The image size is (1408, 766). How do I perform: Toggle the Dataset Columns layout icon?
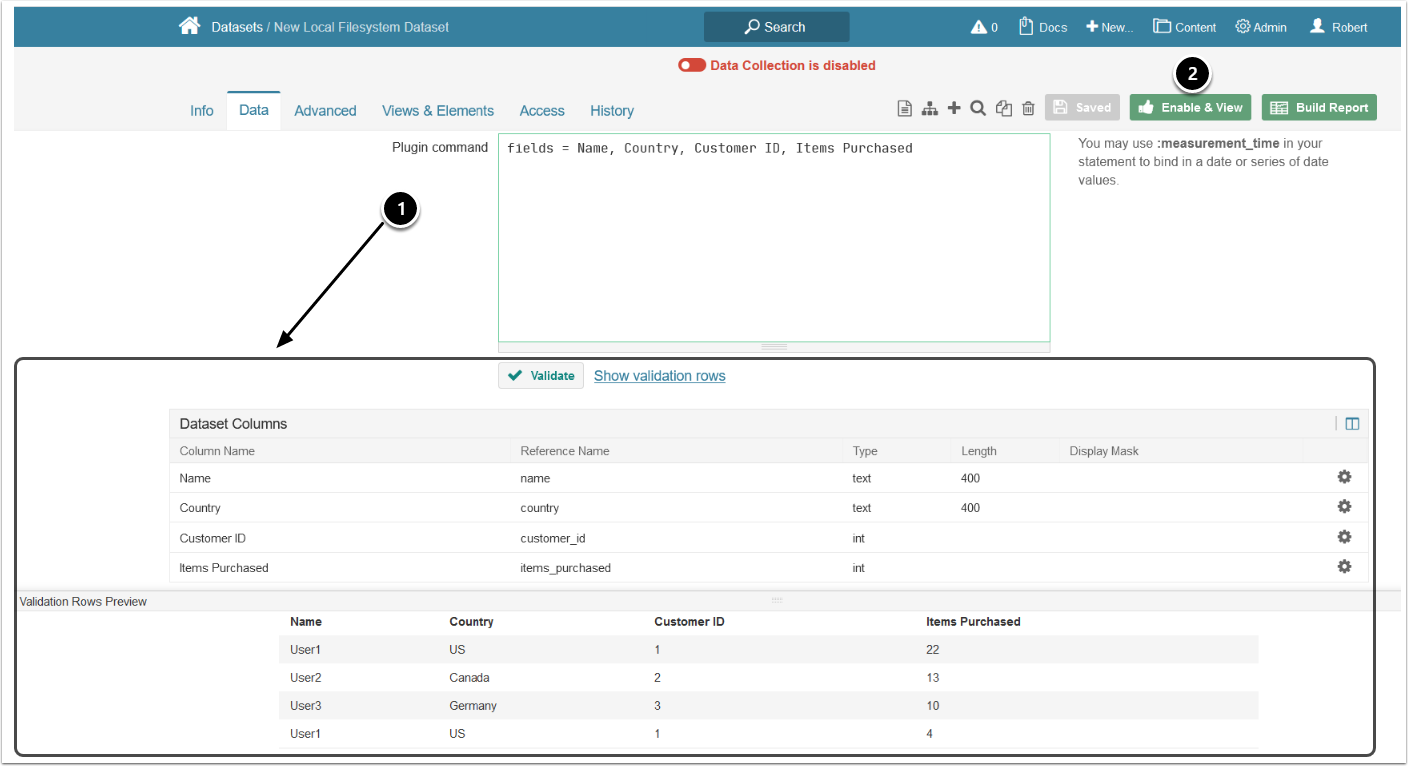click(x=1352, y=424)
